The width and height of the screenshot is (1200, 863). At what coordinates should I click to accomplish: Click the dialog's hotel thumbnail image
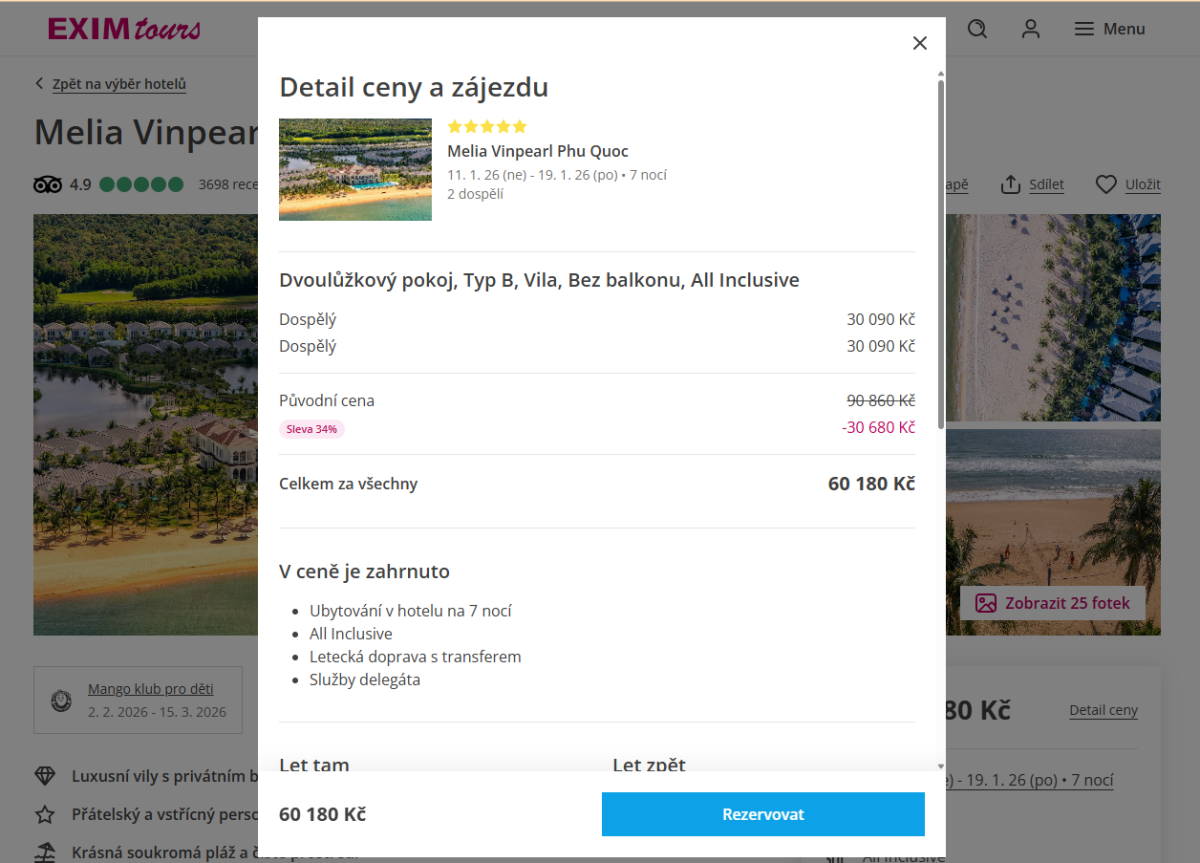point(355,169)
